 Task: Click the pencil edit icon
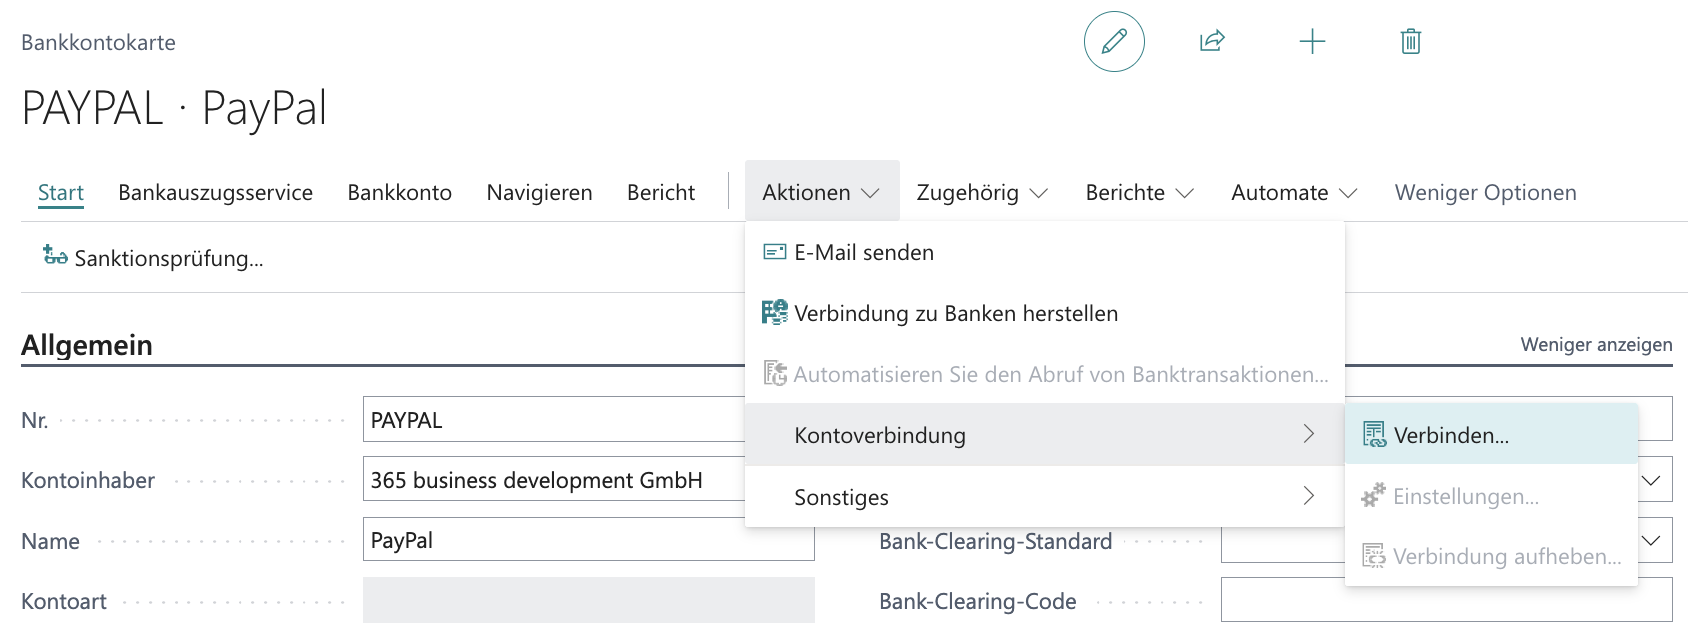point(1114,42)
